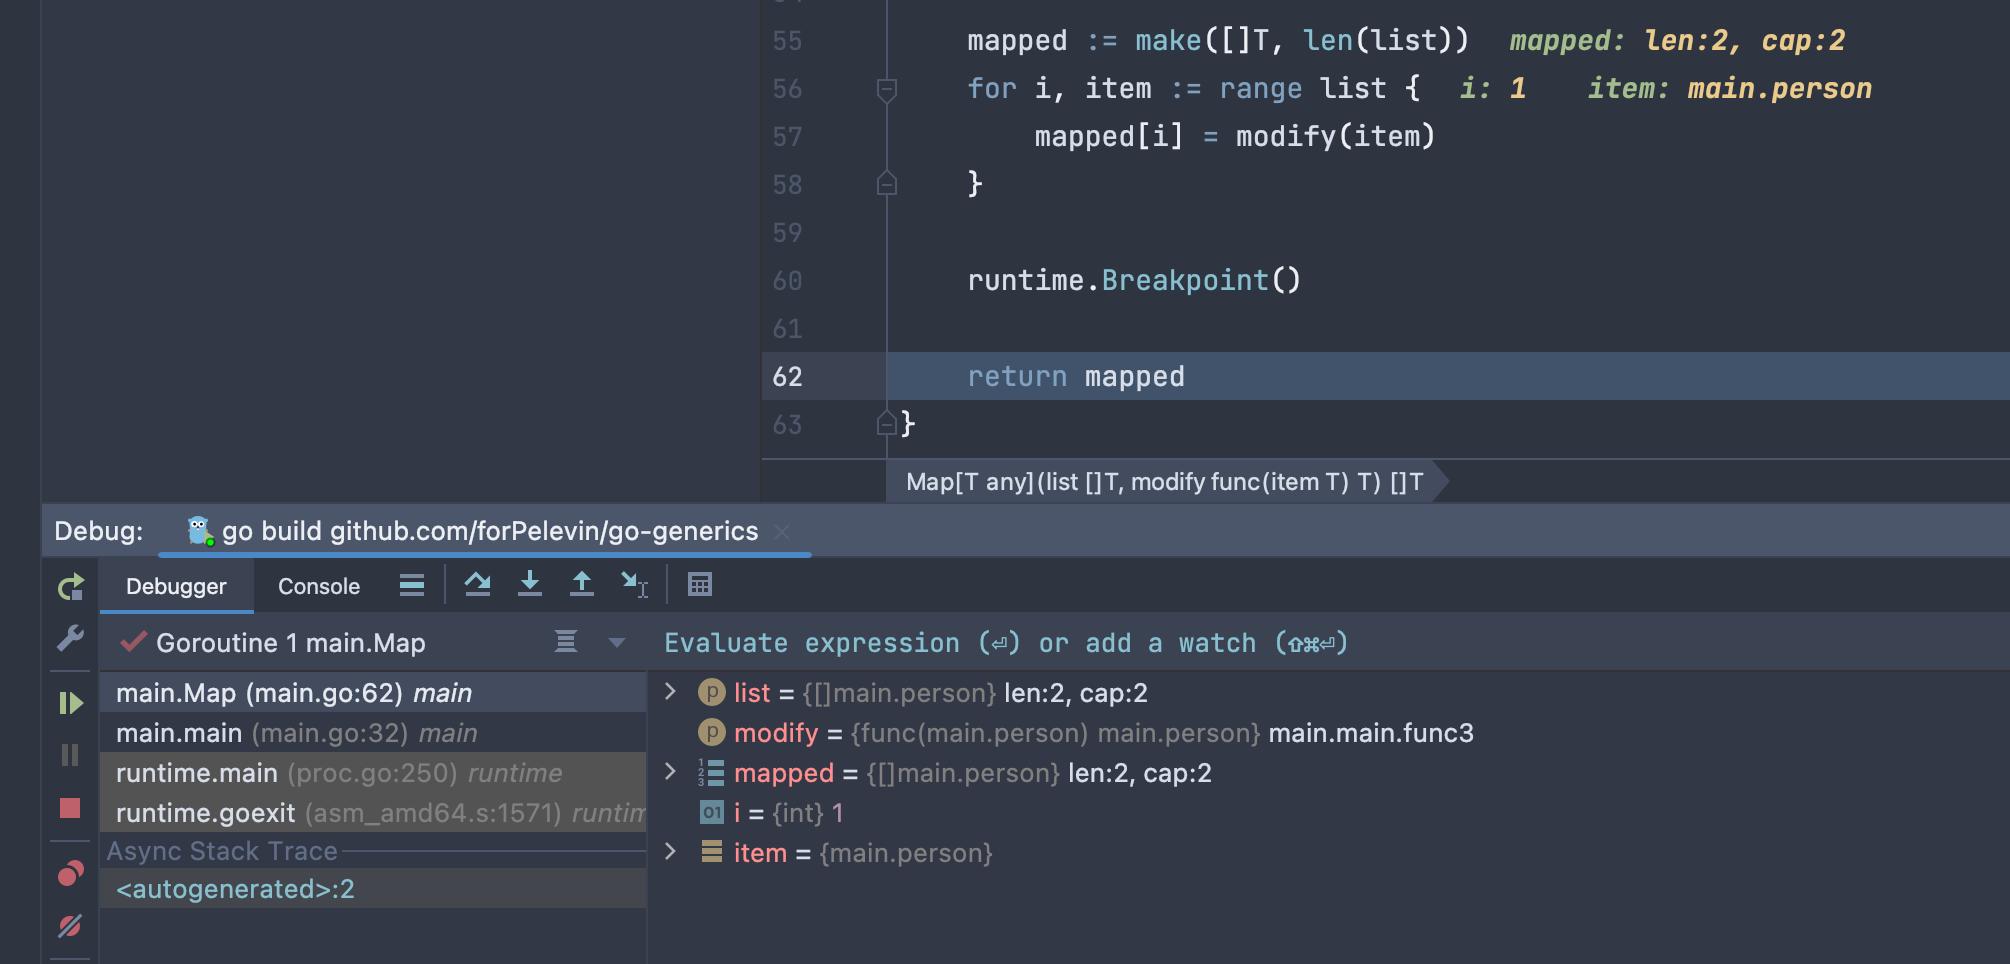
Task: Click on 'mapped[i] = modify(item)' line
Action: (1235, 137)
